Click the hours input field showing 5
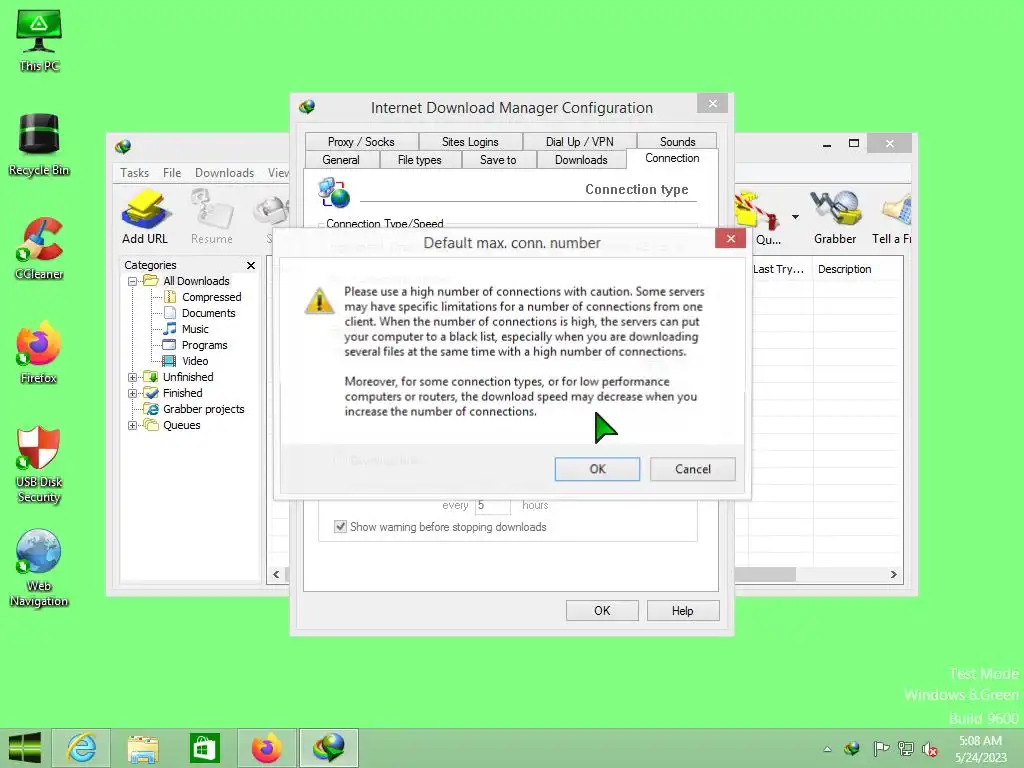The height and width of the screenshot is (768, 1024). pos(492,505)
